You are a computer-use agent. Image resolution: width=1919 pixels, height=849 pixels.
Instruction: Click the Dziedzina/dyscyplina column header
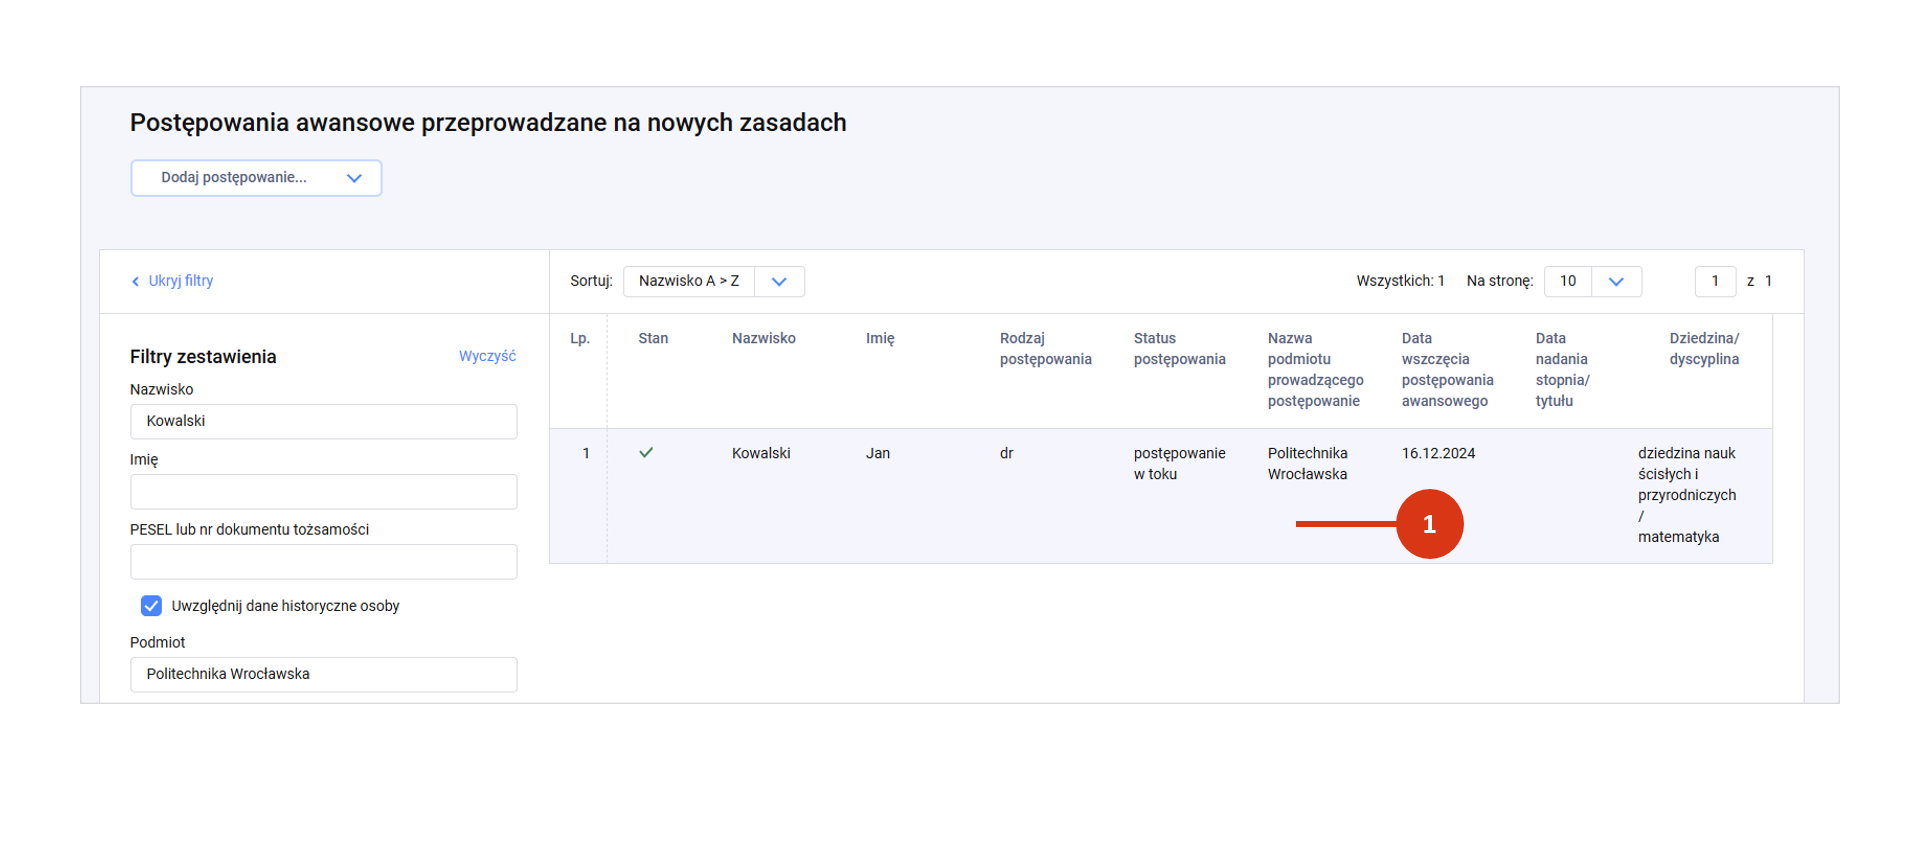(1703, 349)
